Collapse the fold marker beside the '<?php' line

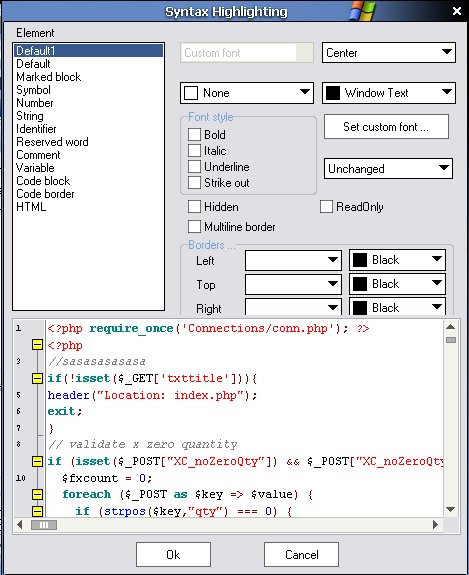pyautogui.click(x=37, y=345)
